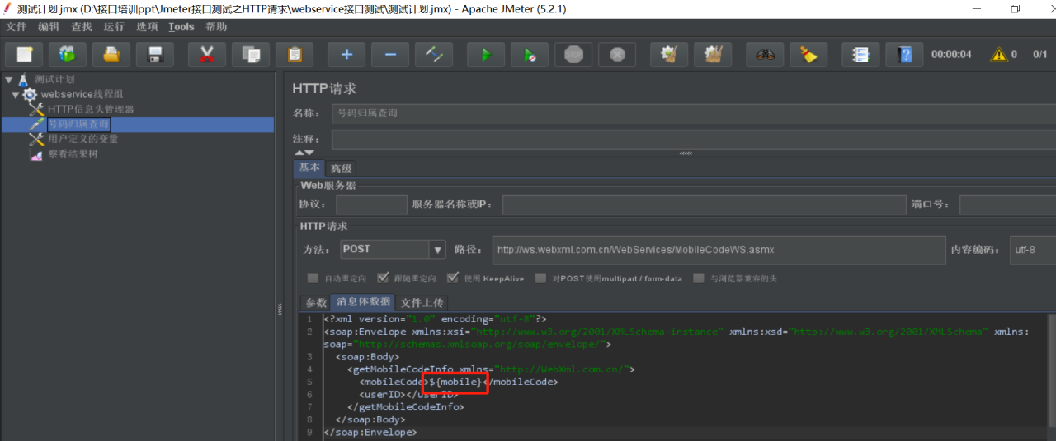Screen dimensions: 1056x441
Task: Expand all nodes with plus icon
Action: tap(347, 55)
